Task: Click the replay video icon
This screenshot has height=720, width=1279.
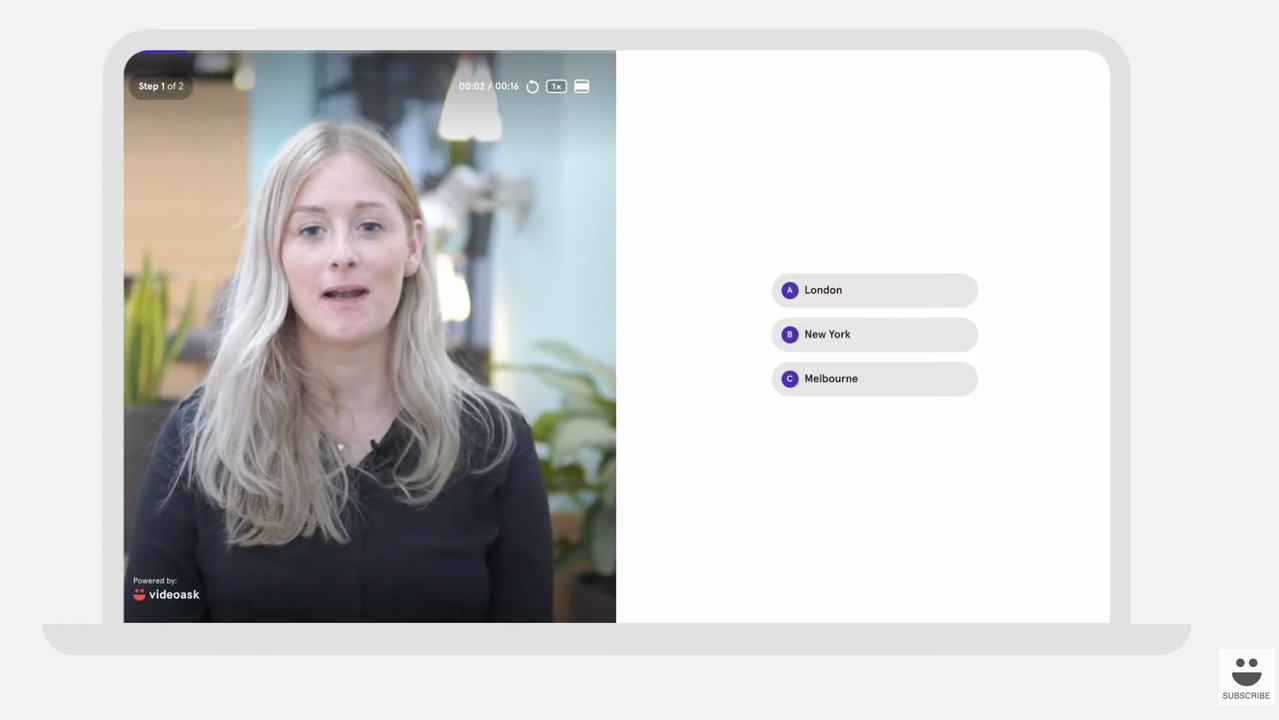Action: [532, 87]
